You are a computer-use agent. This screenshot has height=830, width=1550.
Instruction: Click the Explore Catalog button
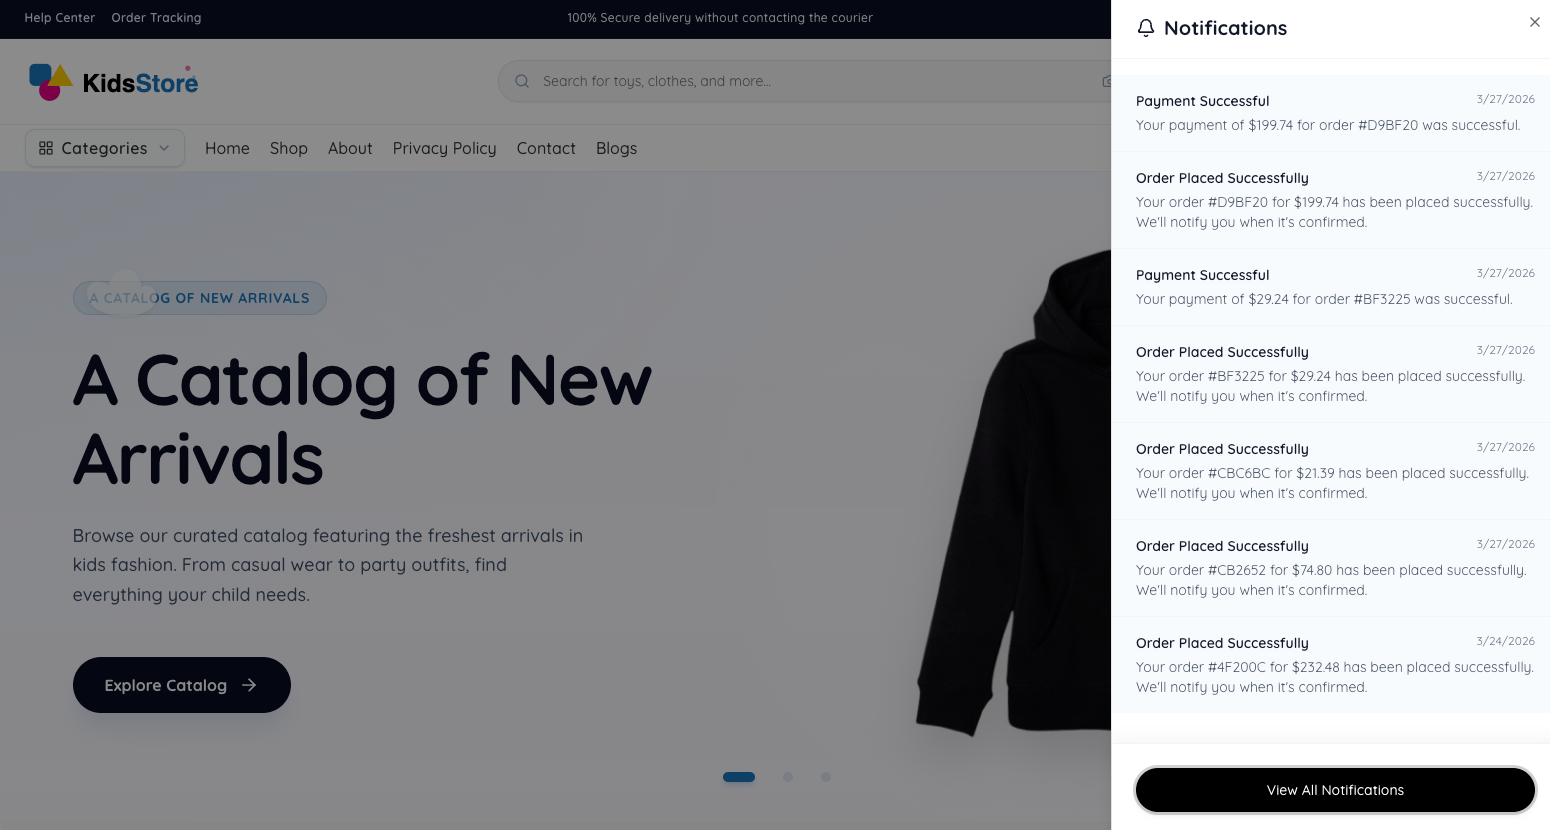(181, 685)
